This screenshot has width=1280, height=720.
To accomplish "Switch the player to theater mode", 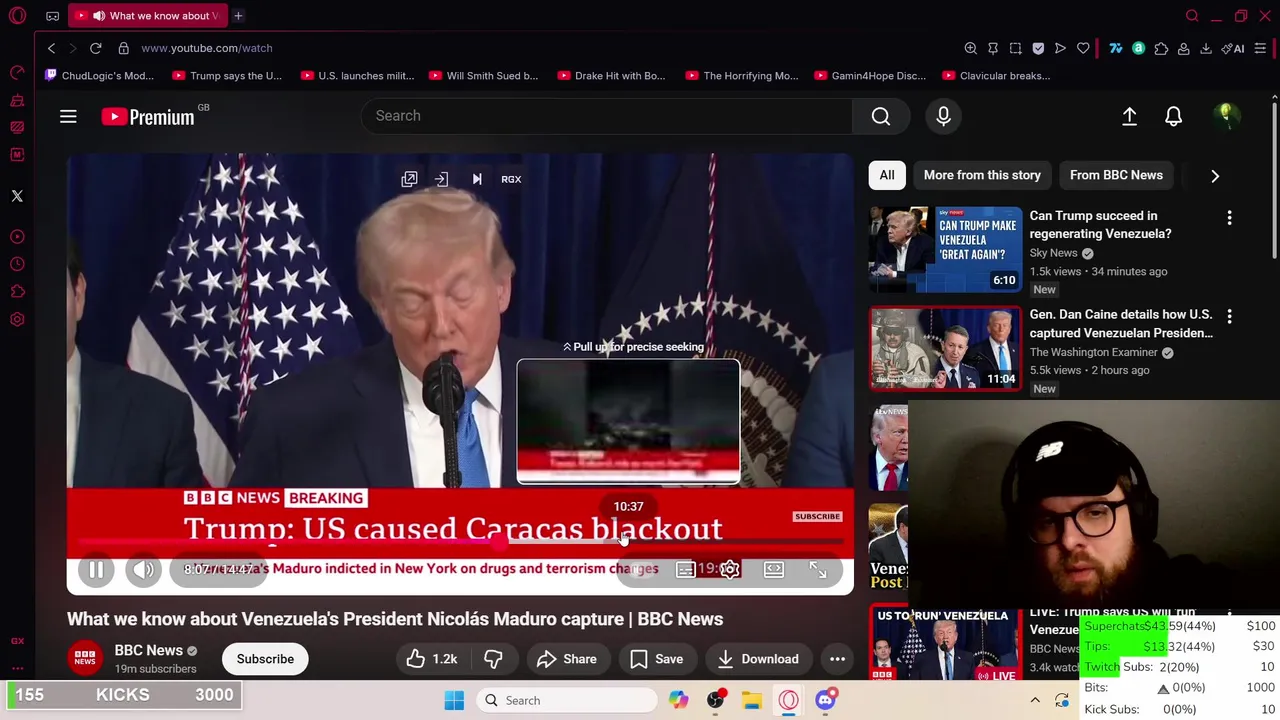I will point(774,570).
